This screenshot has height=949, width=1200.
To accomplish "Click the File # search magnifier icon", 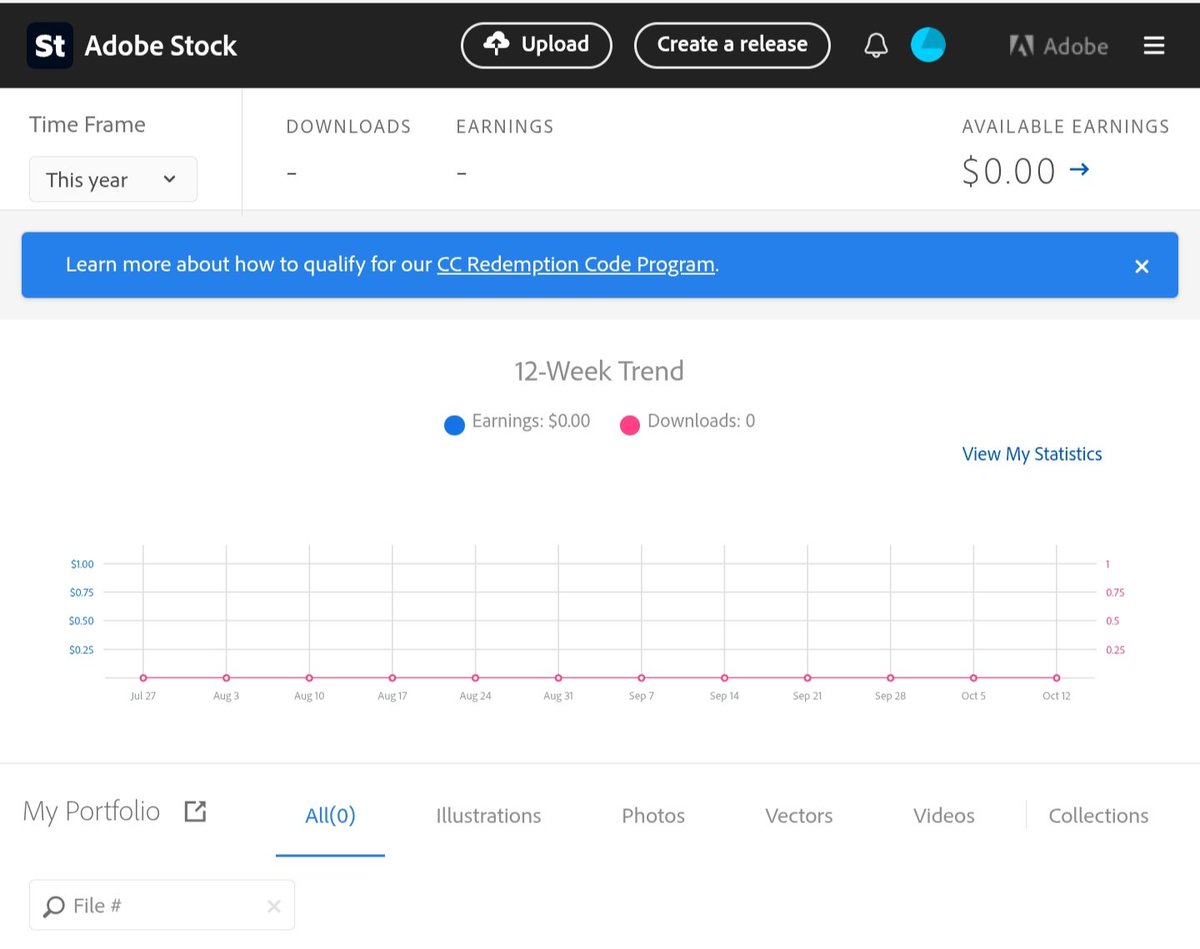I will point(53,907).
